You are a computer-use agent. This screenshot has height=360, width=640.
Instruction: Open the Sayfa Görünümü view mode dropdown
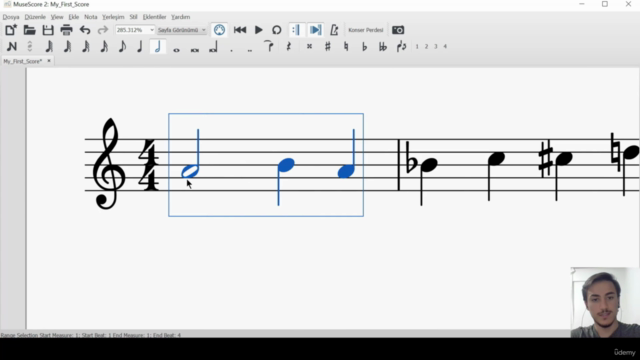coord(182,30)
